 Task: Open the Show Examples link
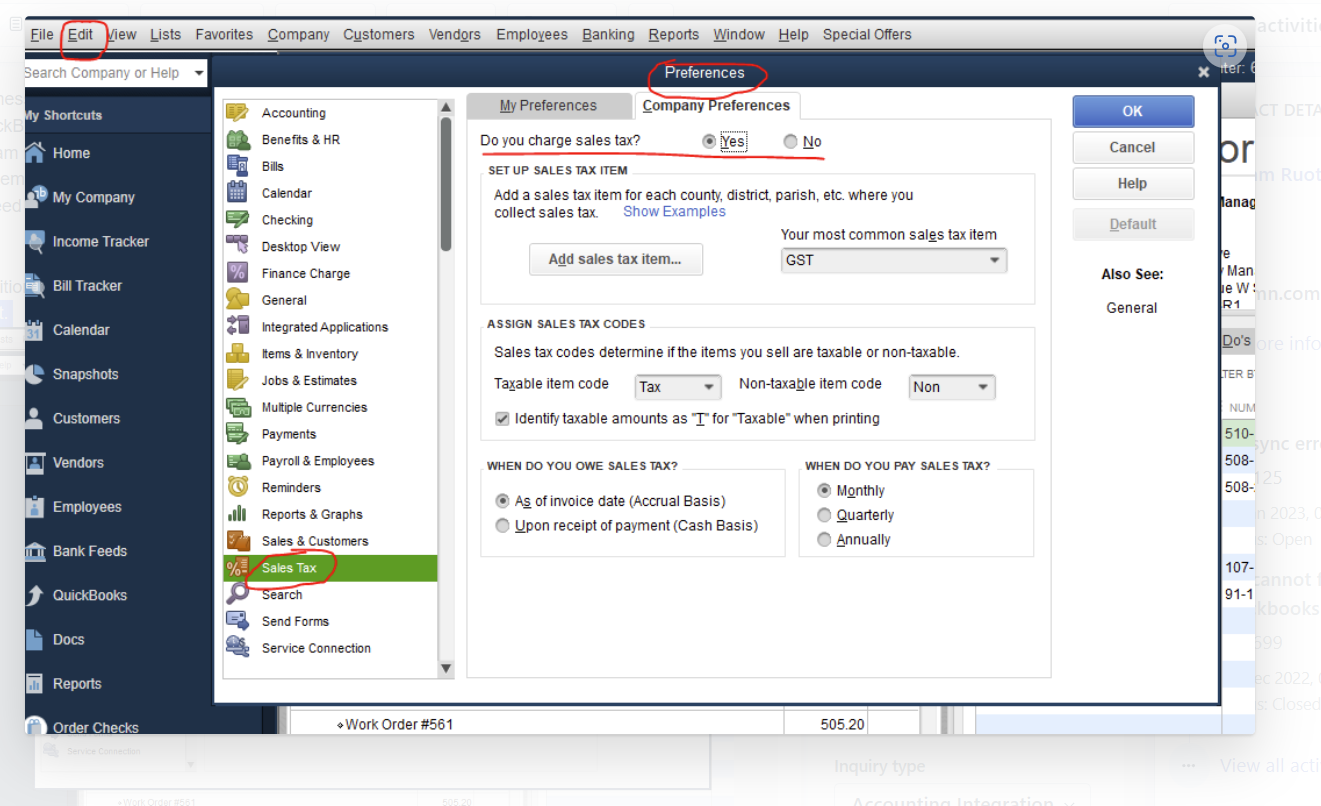tap(674, 212)
